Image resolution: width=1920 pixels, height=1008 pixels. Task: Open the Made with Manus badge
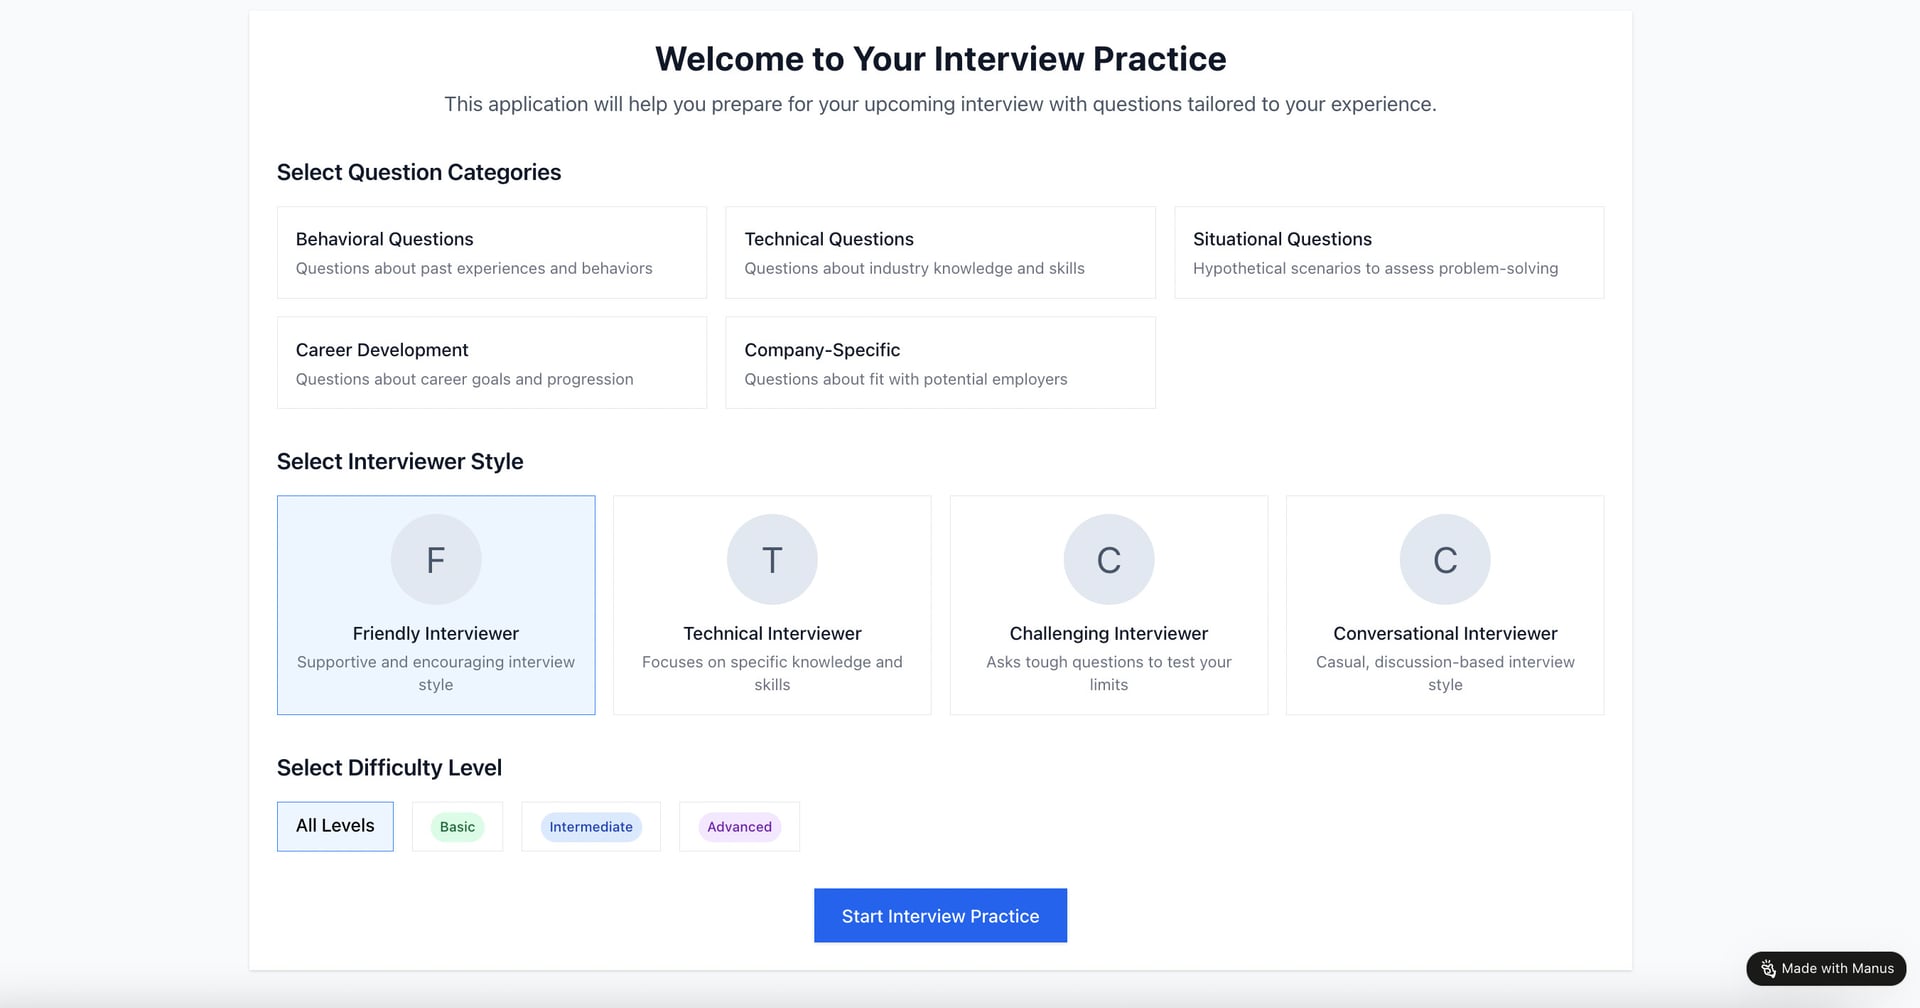tap(1826, 969)
